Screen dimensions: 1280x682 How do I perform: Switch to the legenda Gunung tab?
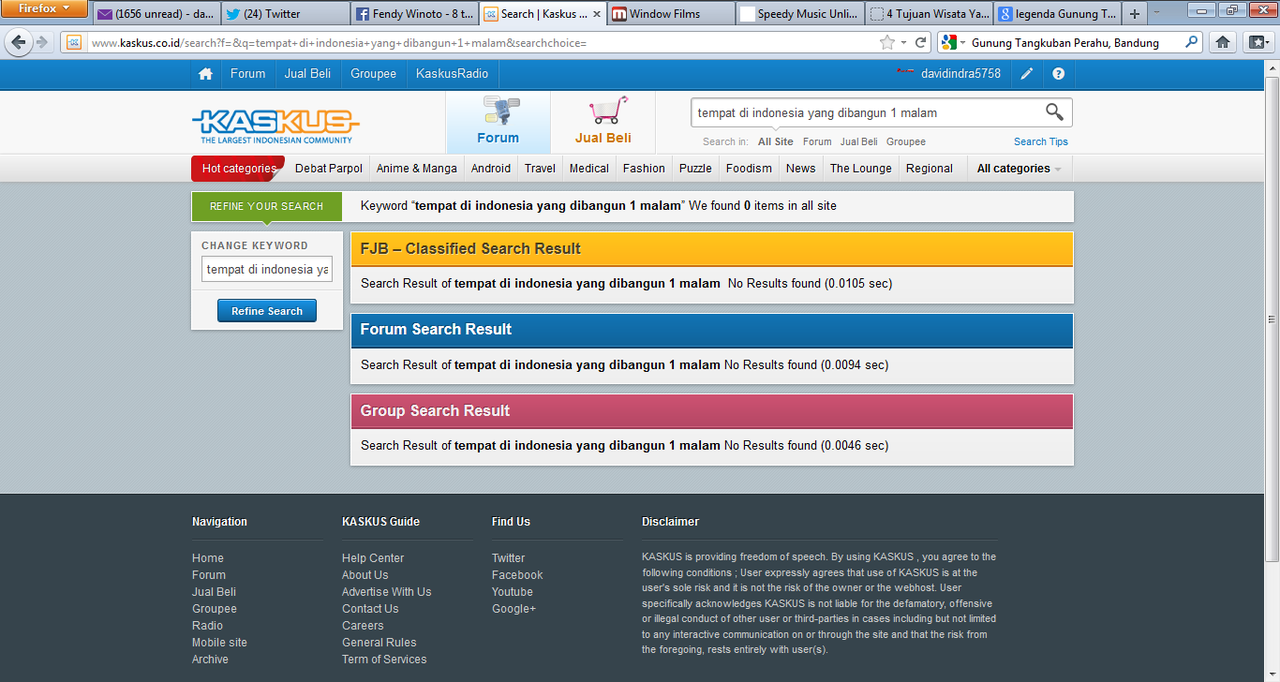pyautogui.click(x=1057, y=14)
